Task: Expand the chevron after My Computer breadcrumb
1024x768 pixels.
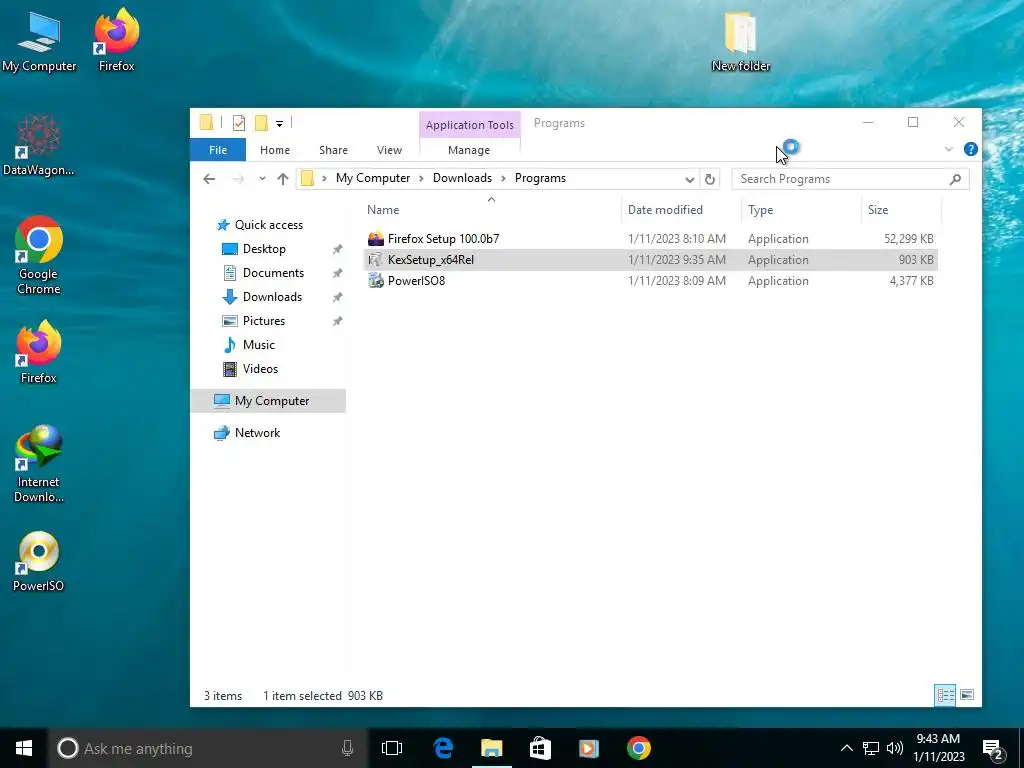Action: [421, 178]
